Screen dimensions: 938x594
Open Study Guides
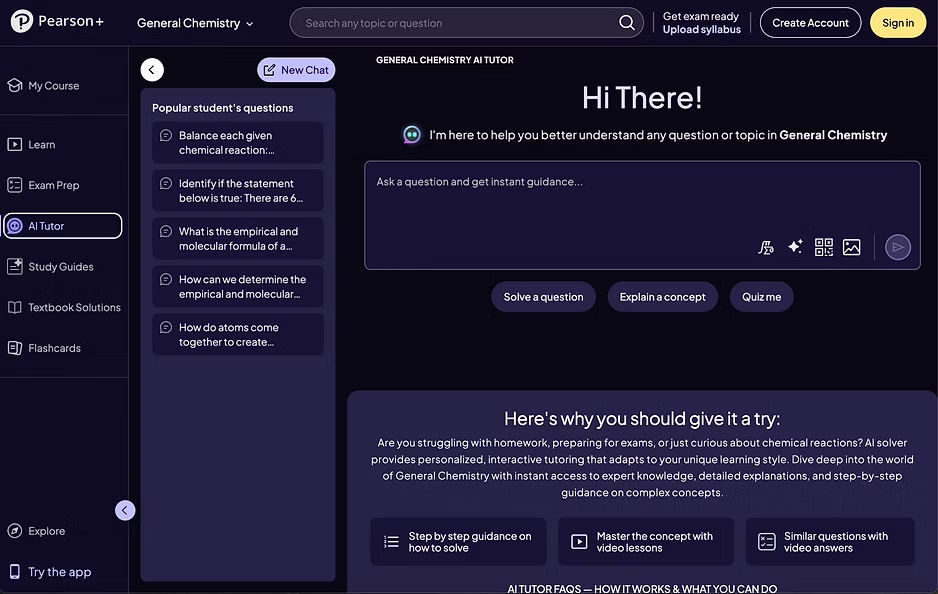click(x=50, y=266)
